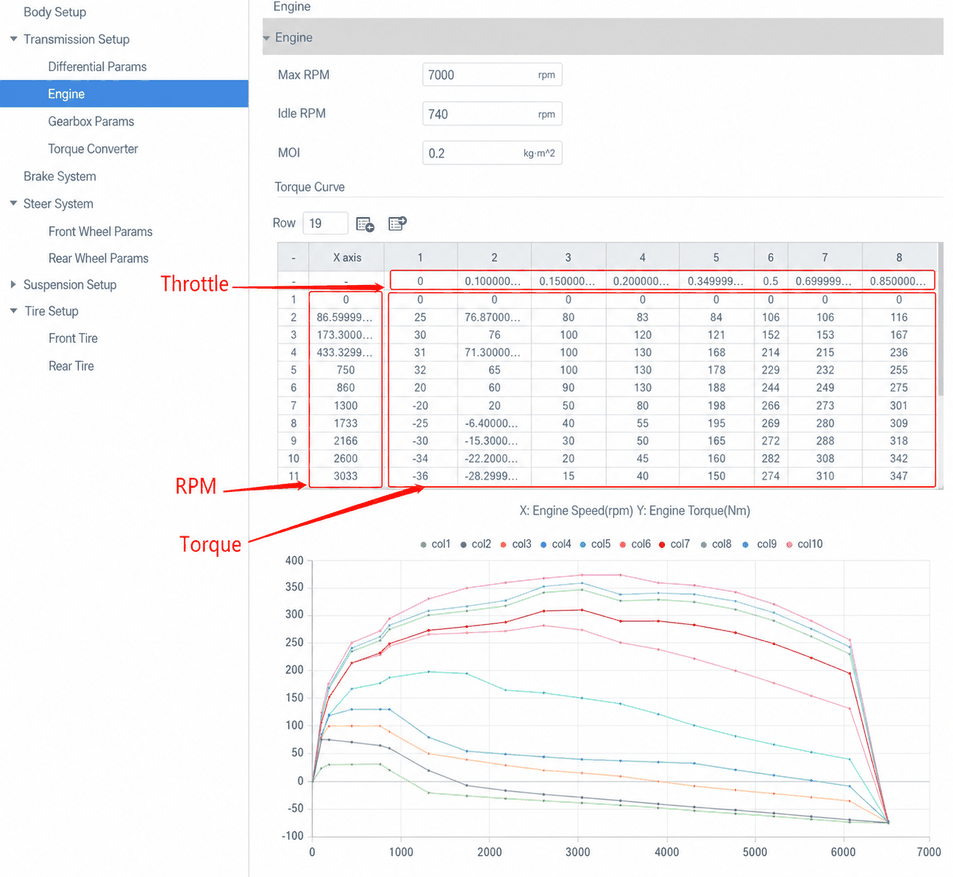The image size is (953, 877).
Task: Click the Idle RPM field showing 740
Action: coord(492,114)
